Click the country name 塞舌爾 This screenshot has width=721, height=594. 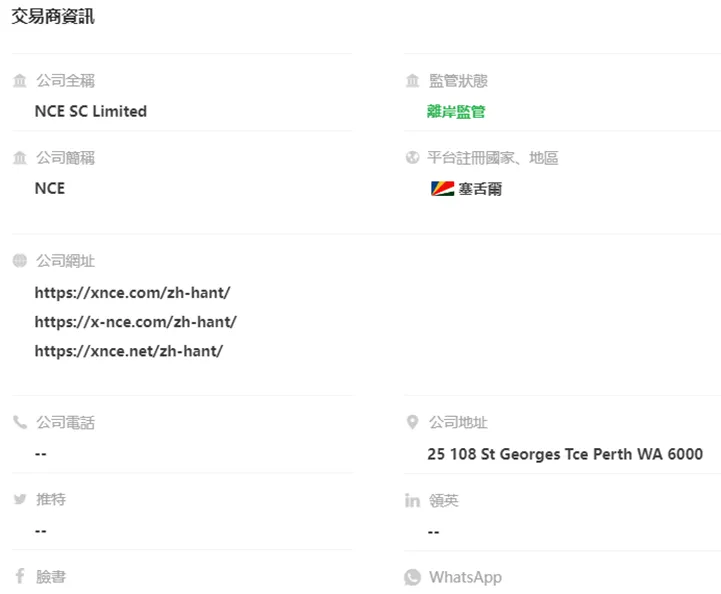[x=480, y=188]
